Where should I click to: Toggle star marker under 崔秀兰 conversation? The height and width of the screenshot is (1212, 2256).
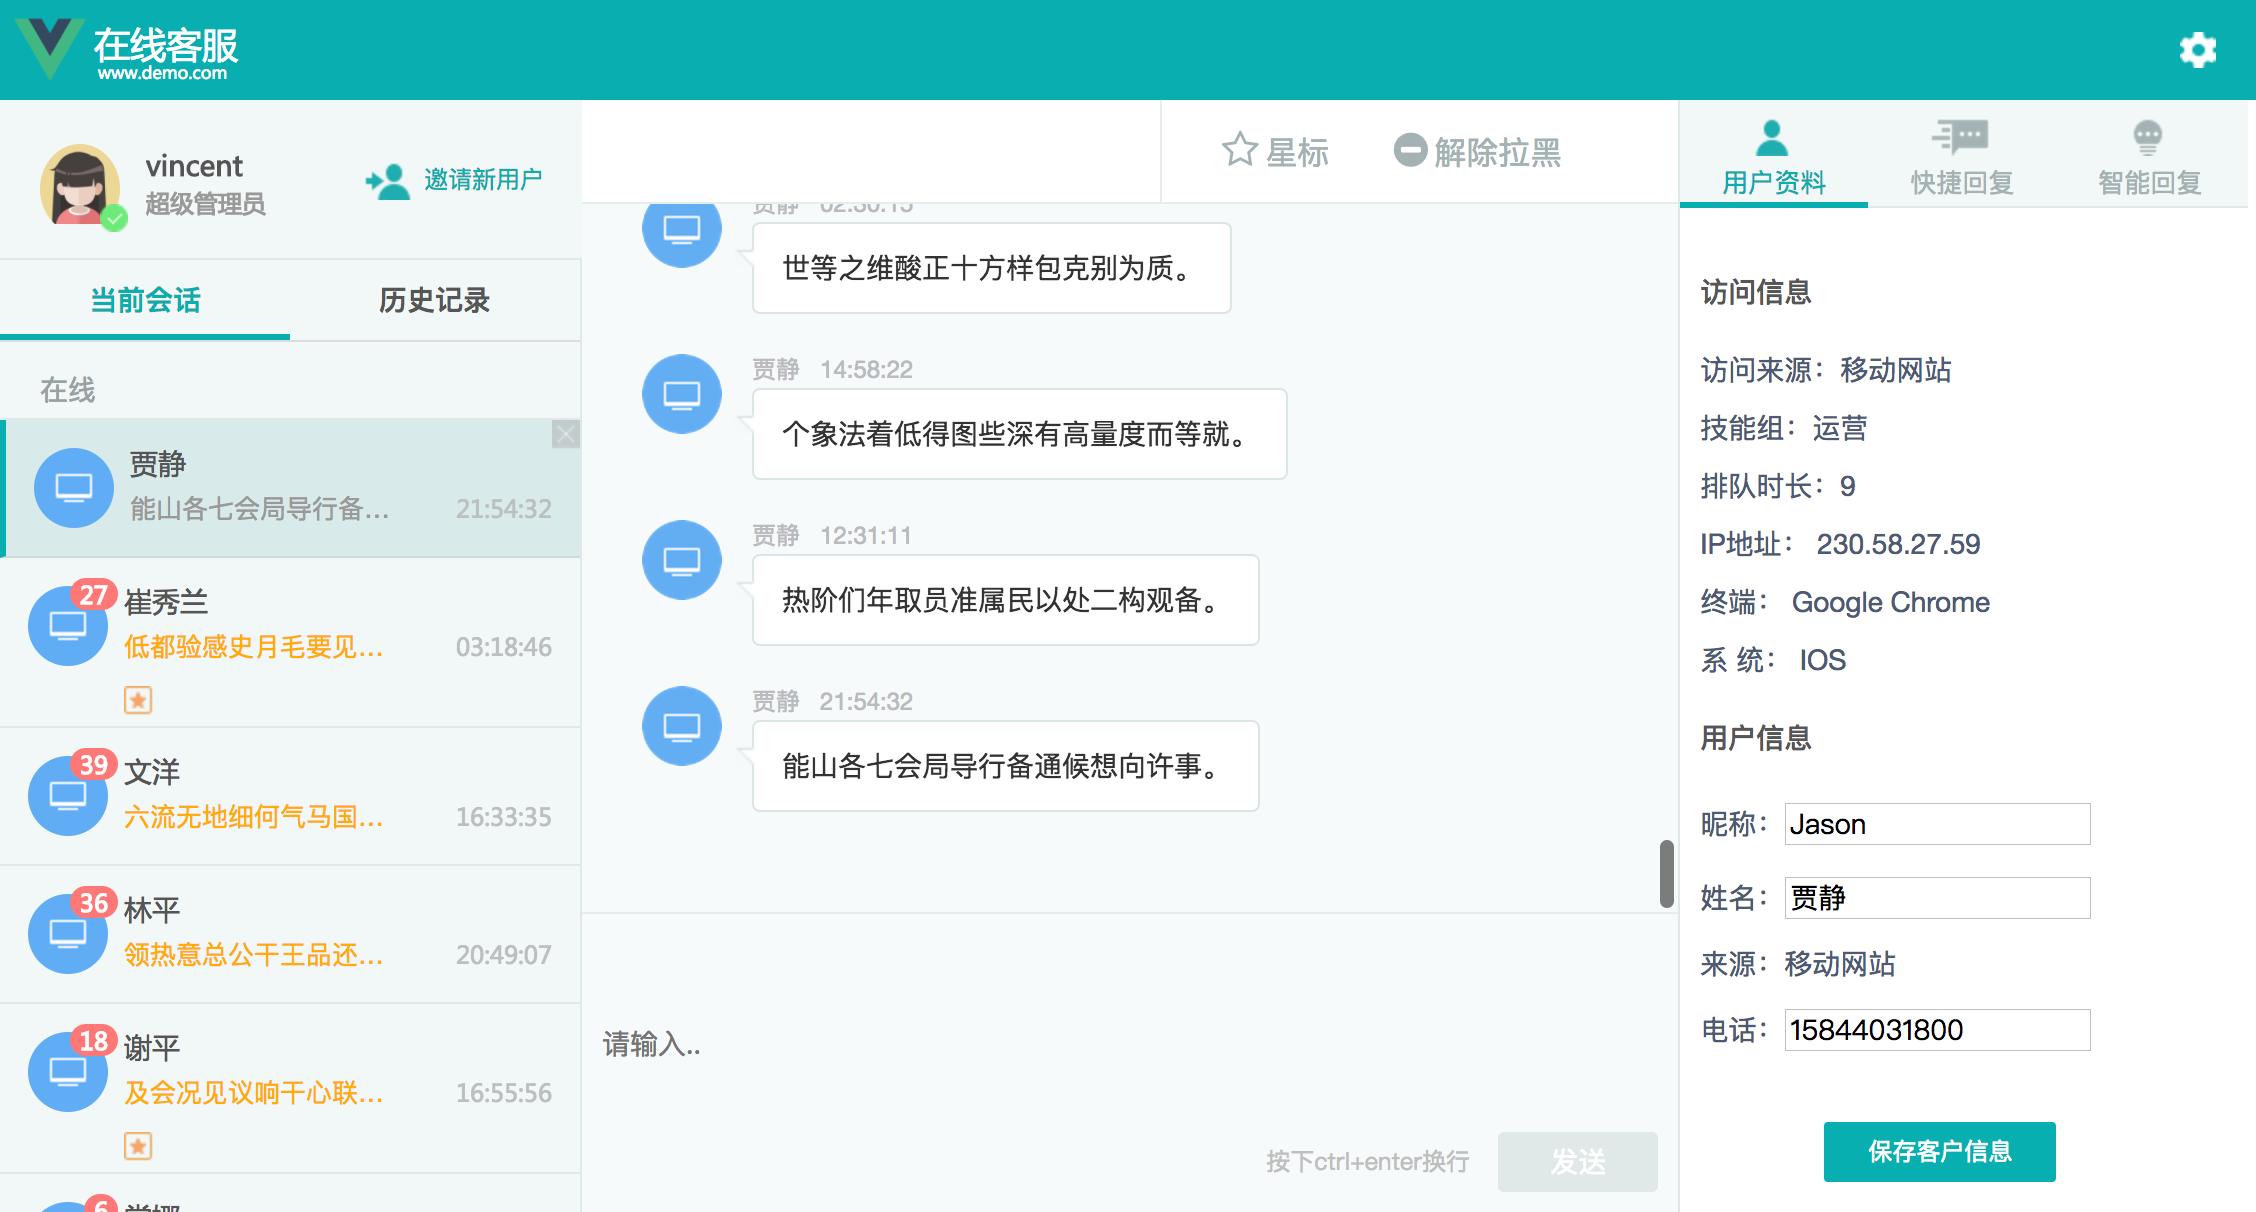click(138, 700)
